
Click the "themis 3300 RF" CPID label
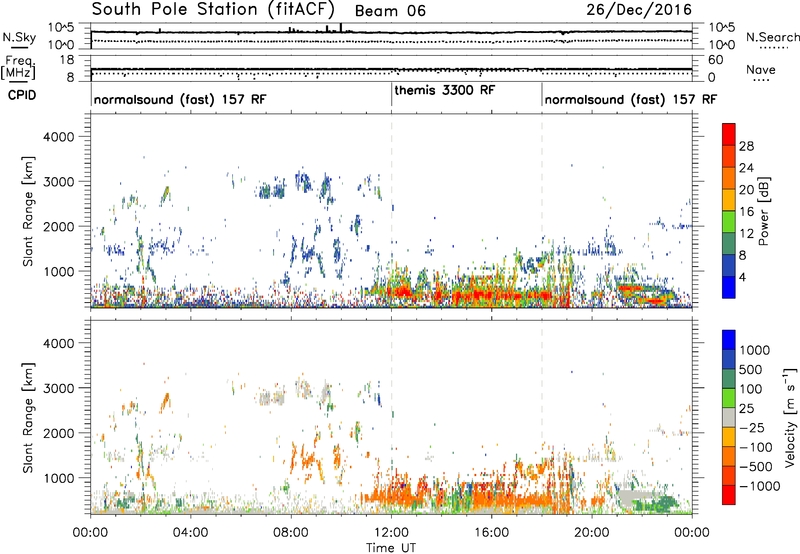tap(444, 90)
